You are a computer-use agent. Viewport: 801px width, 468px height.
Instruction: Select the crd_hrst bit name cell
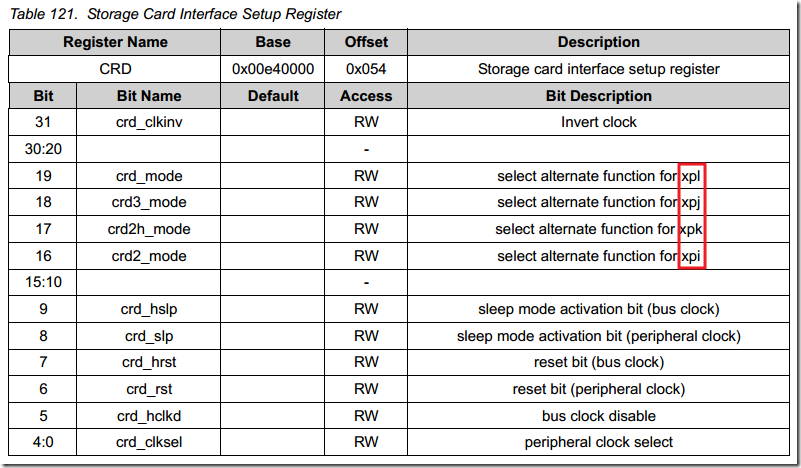[x=147, y=362]
